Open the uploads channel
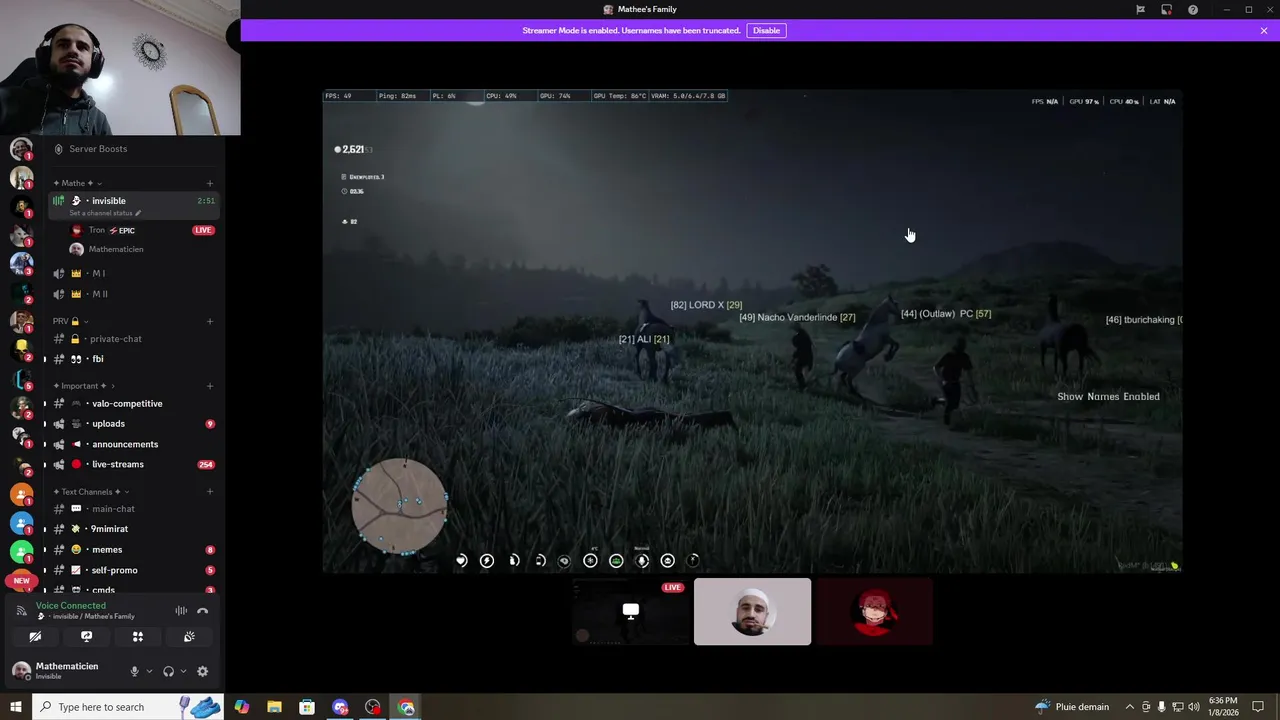 click(x=133, y=424)
